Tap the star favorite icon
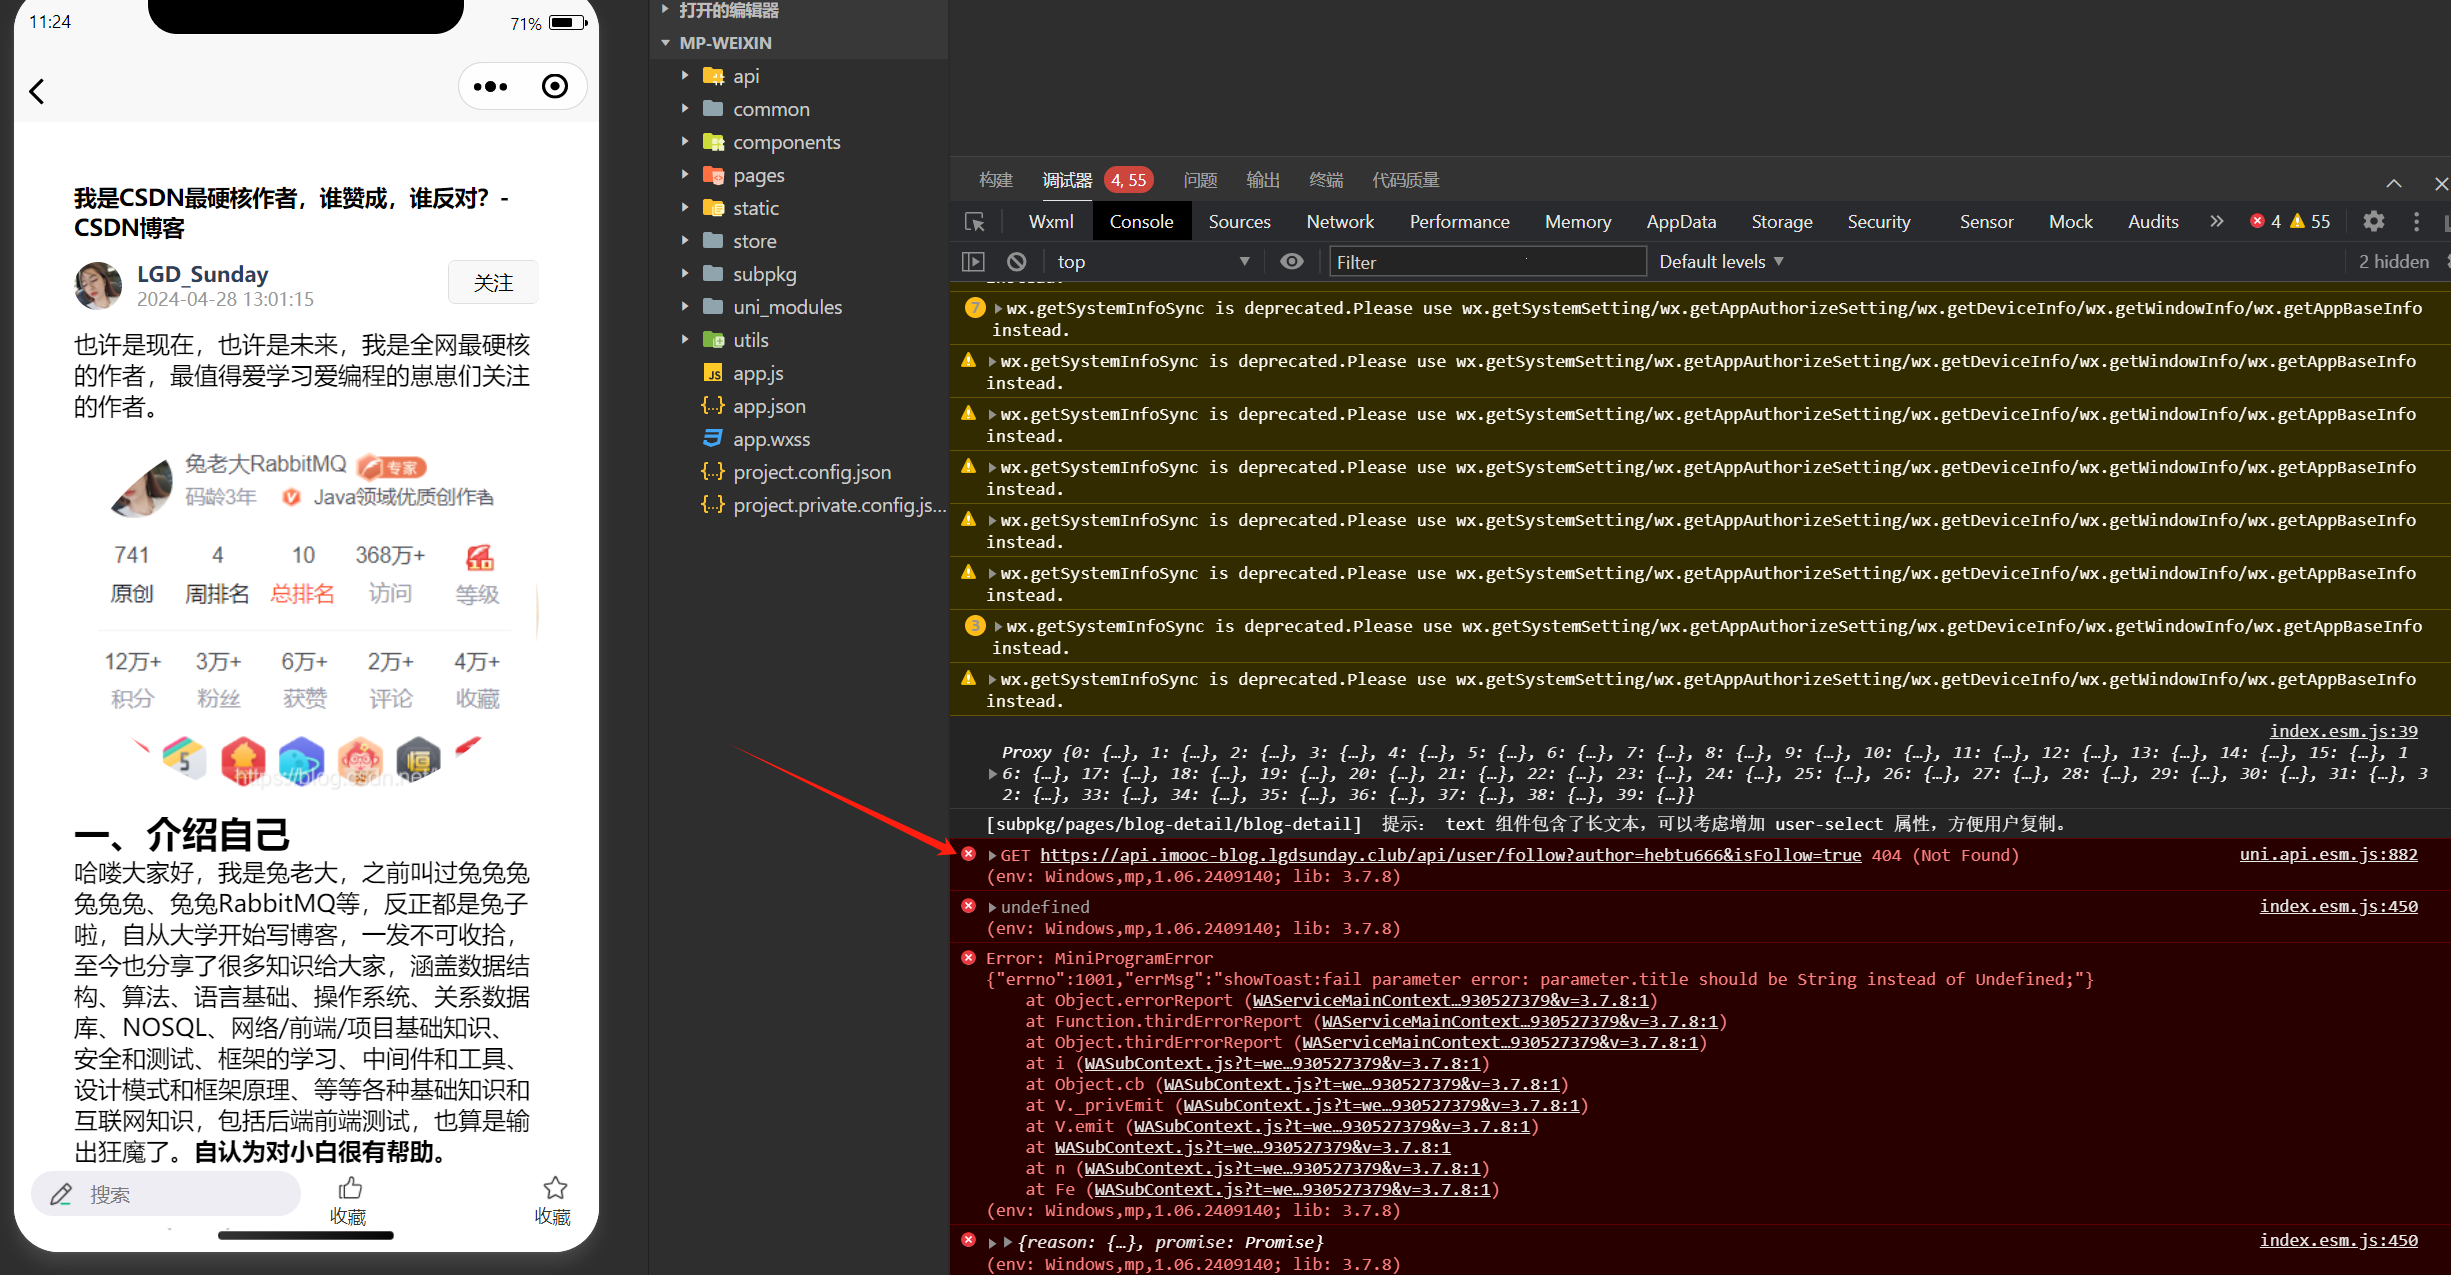Image resolution: width=2451 pixels, height=1275 pixels. (x=555, y=1187)
